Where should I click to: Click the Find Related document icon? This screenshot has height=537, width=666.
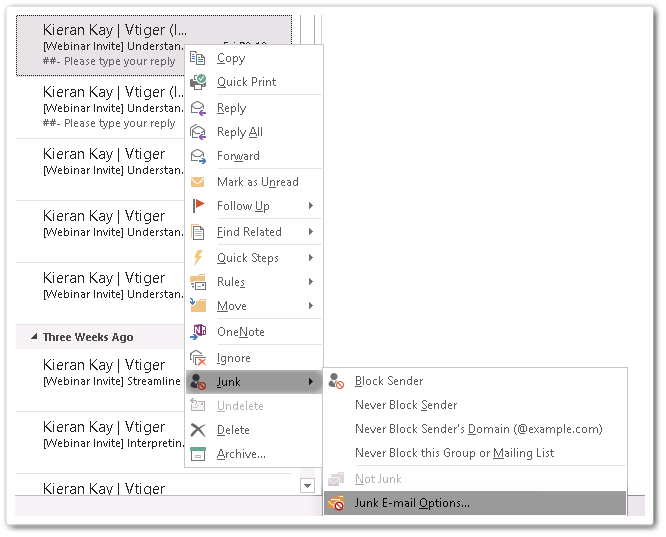[198, 232]
